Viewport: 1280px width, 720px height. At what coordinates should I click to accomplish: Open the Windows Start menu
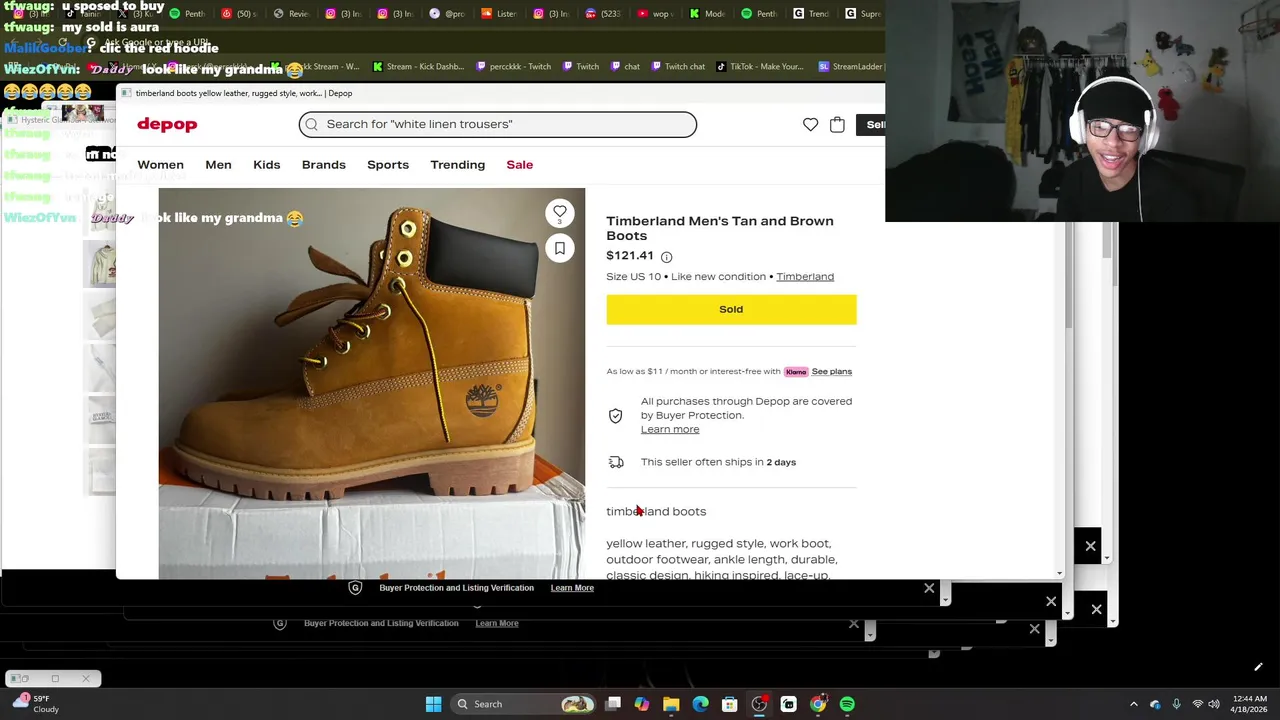coord(433,704)
